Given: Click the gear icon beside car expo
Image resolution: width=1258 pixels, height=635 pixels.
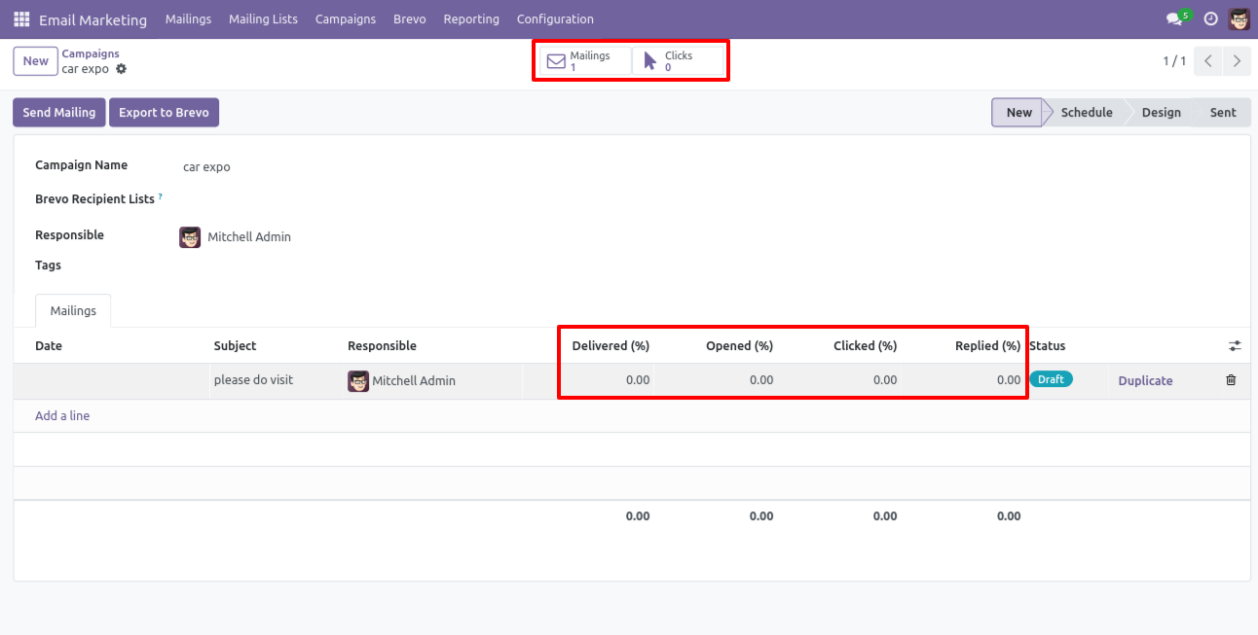Looking at the screenshot, I should (122, 69).
